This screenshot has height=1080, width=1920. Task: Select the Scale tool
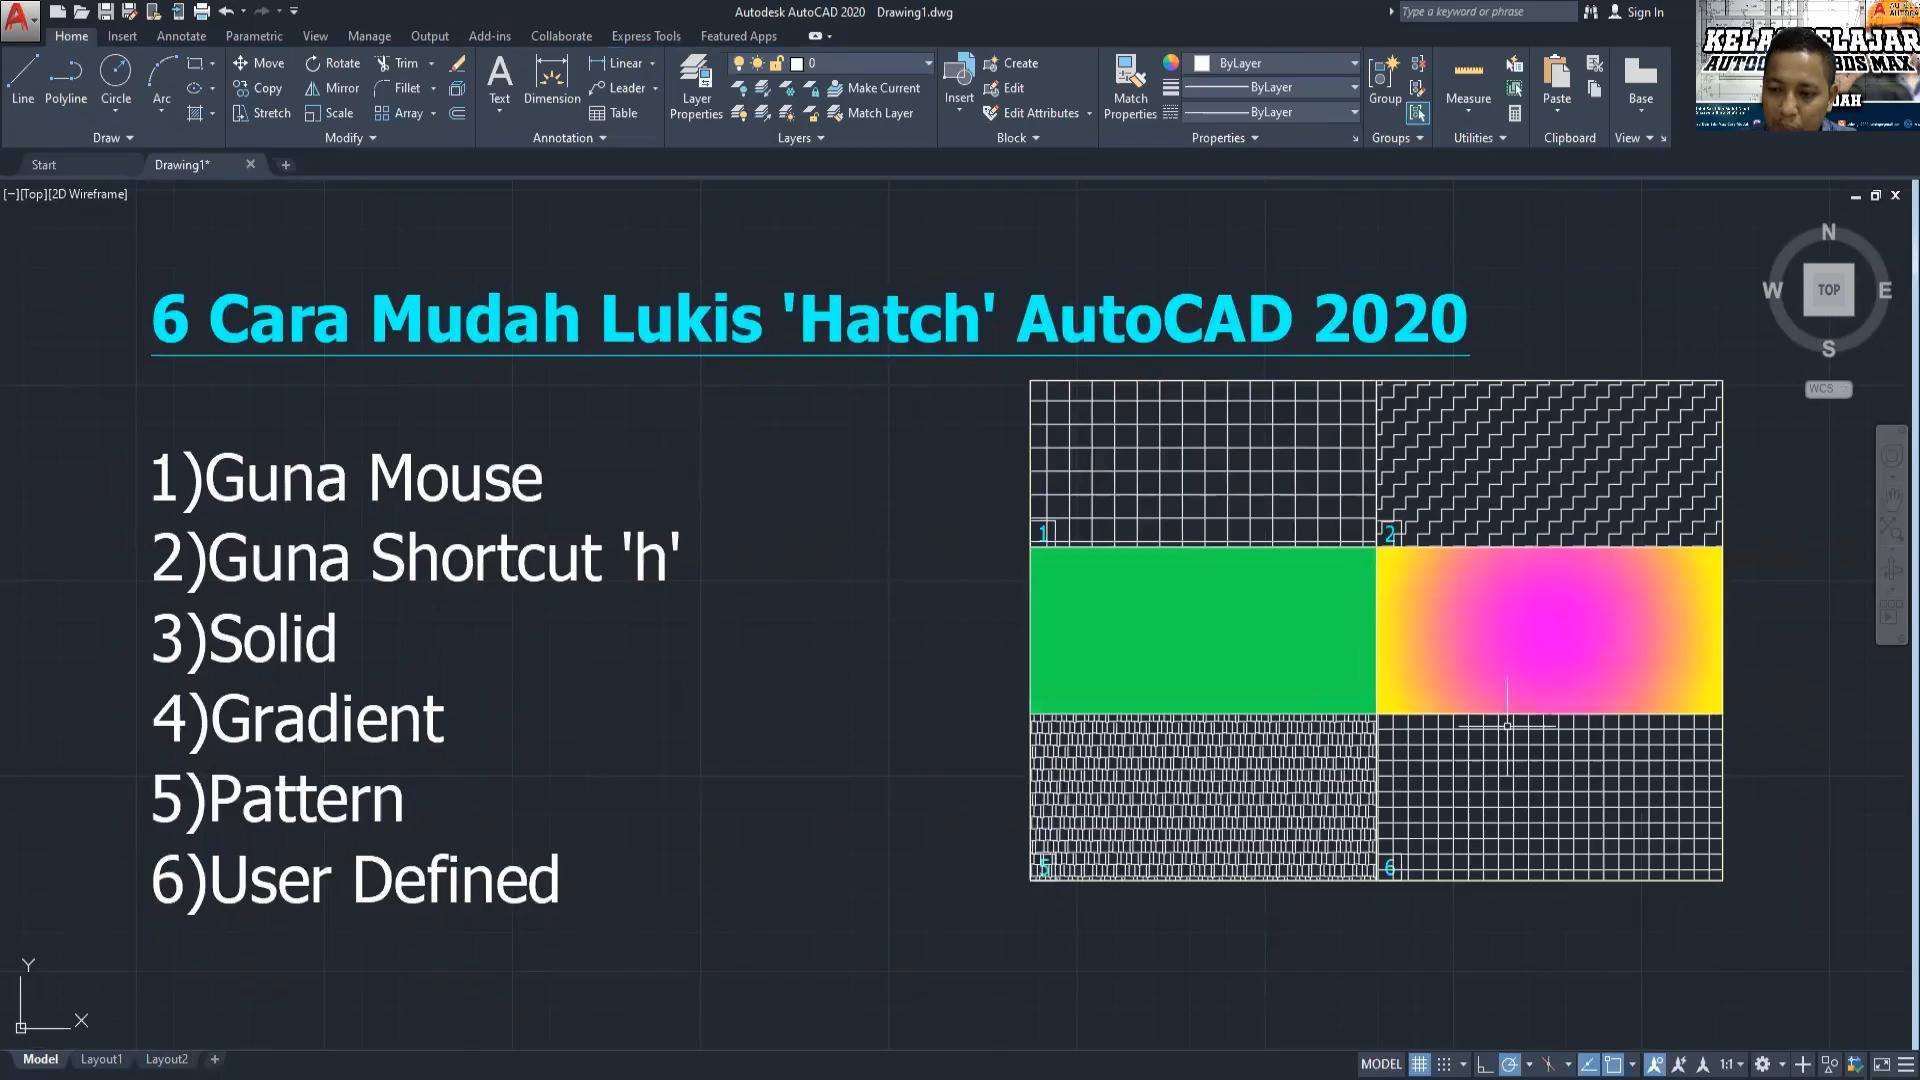coord(329,113)
